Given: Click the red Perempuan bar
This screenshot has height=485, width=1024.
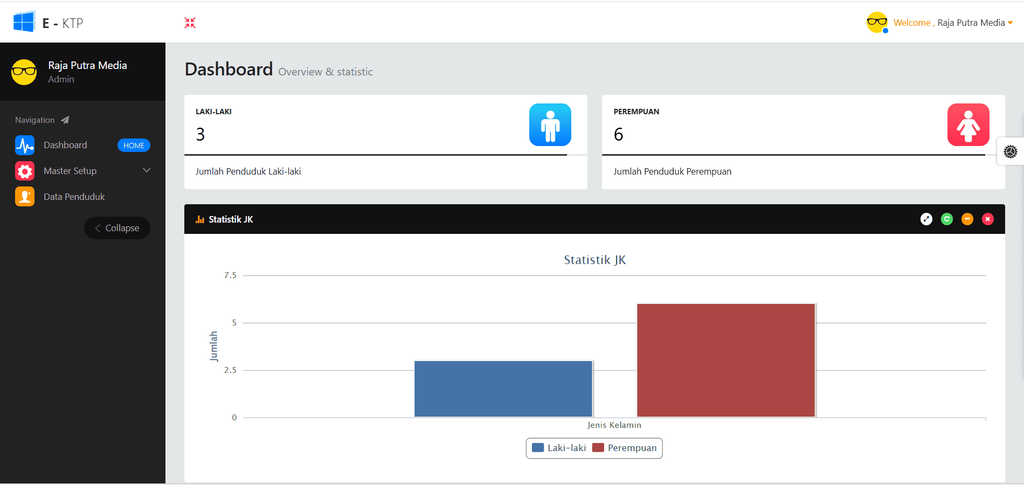Looking at the screenshot, I should click(726, 360).
